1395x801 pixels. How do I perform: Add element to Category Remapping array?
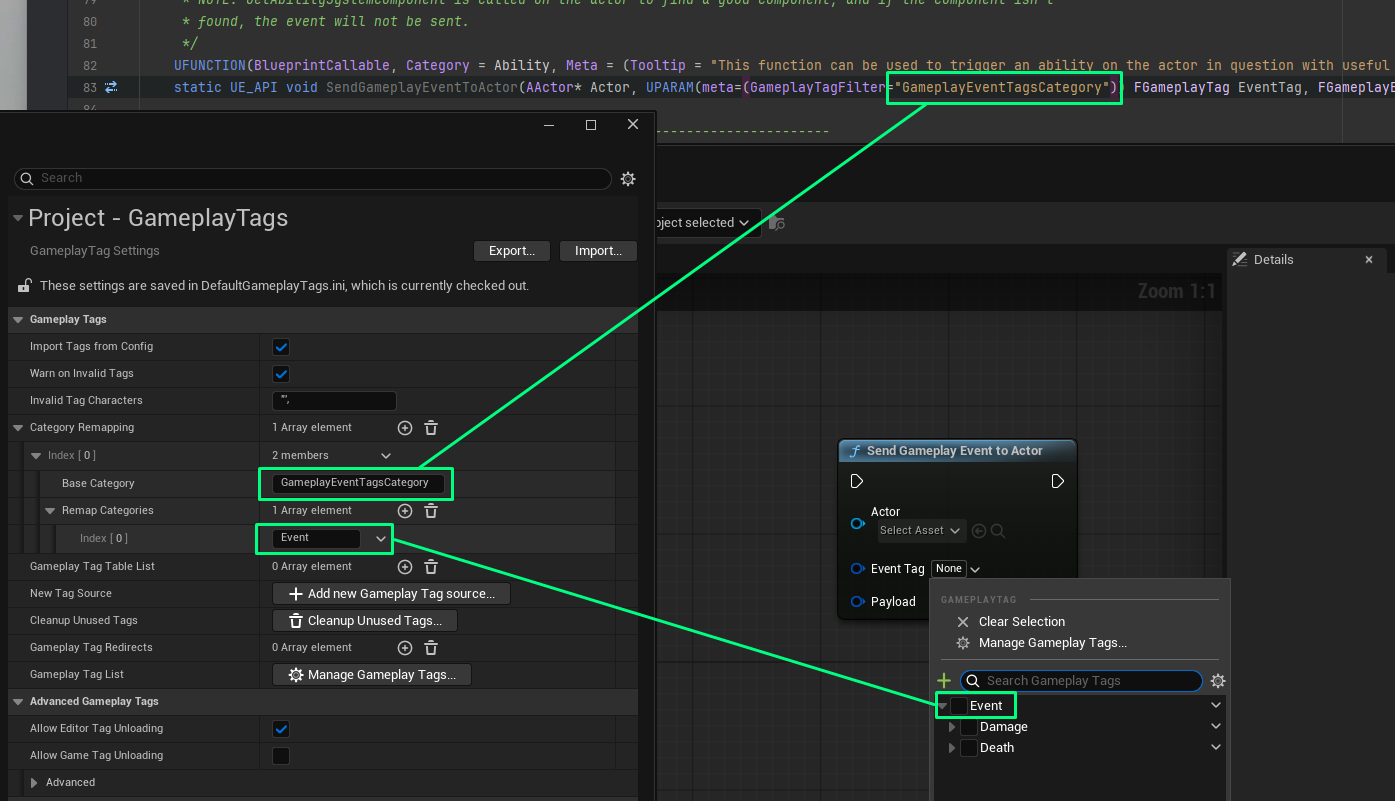[x=405, y=428]
